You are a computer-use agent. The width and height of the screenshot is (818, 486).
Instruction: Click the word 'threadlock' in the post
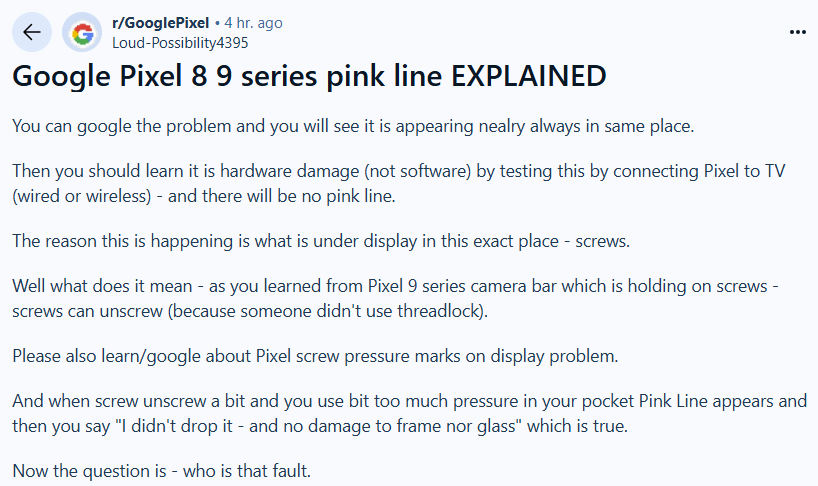(x=438, y=311)
